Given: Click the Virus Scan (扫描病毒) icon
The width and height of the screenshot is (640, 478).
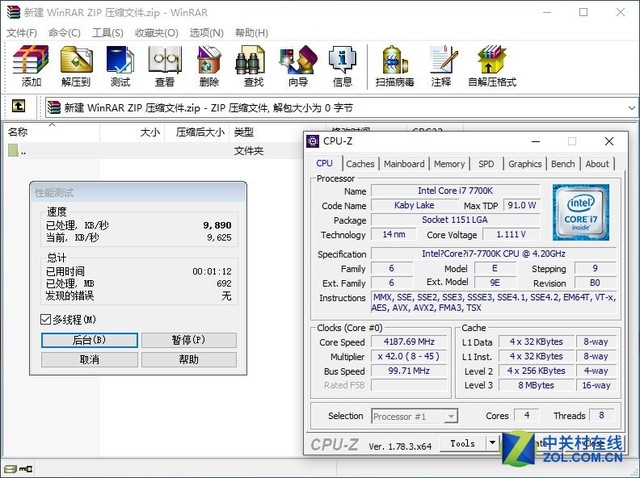Looking at the screenshot, I should point(395,65).
